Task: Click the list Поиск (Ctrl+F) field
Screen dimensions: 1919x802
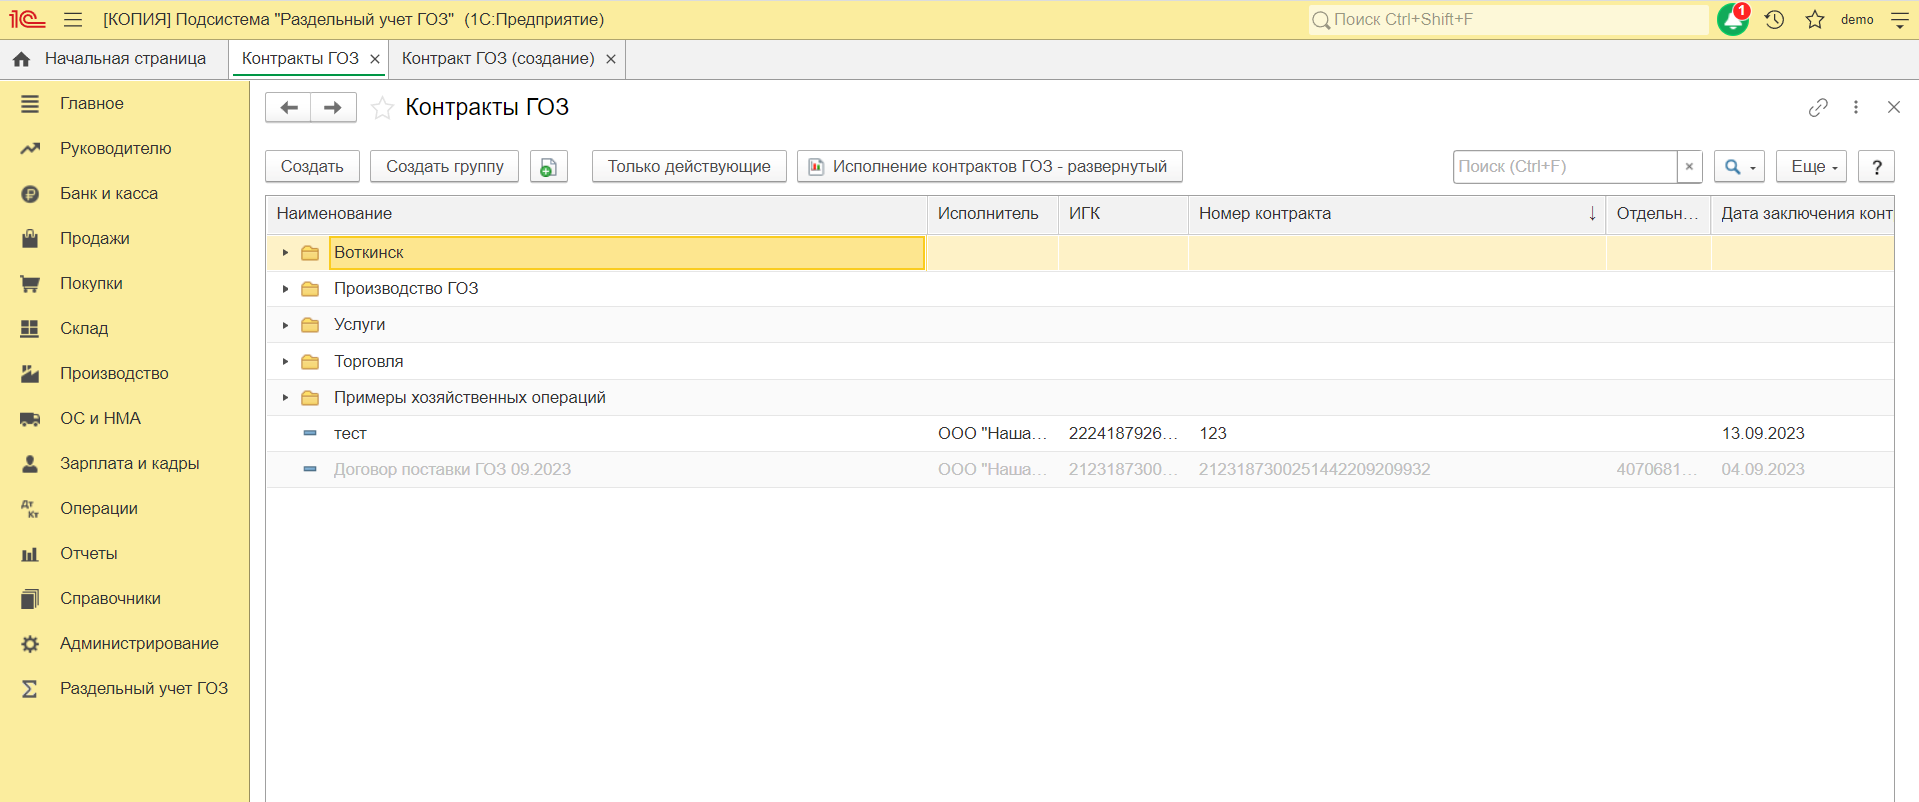Action: point(1565,167)
